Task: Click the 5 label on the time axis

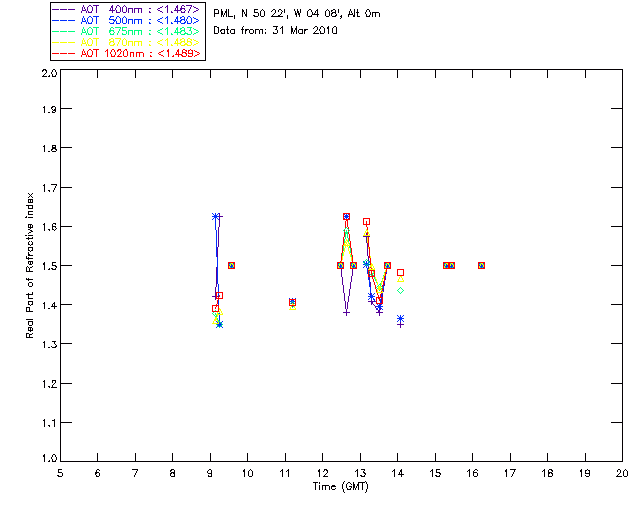Action: pos(60,473)
